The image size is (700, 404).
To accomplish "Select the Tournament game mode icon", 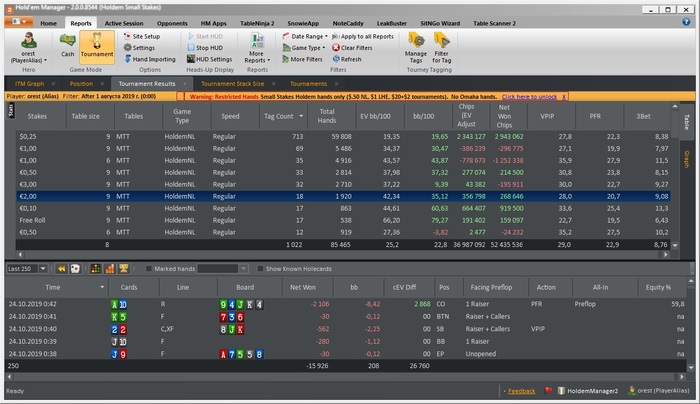I will (97, 46).
